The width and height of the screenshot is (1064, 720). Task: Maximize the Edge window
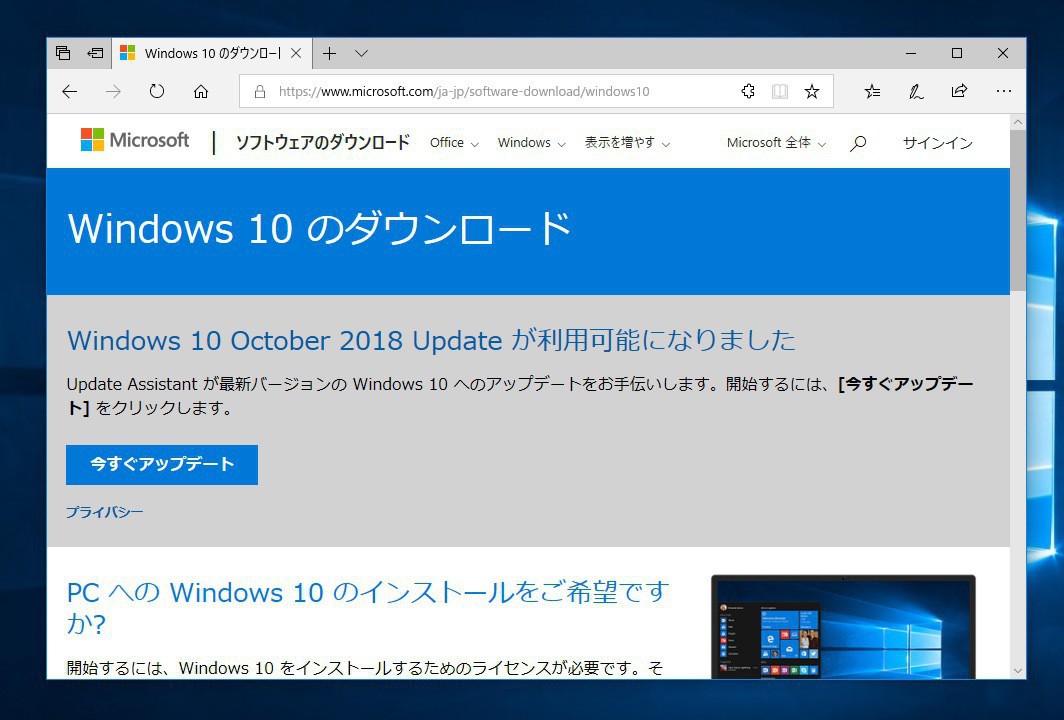957,53
